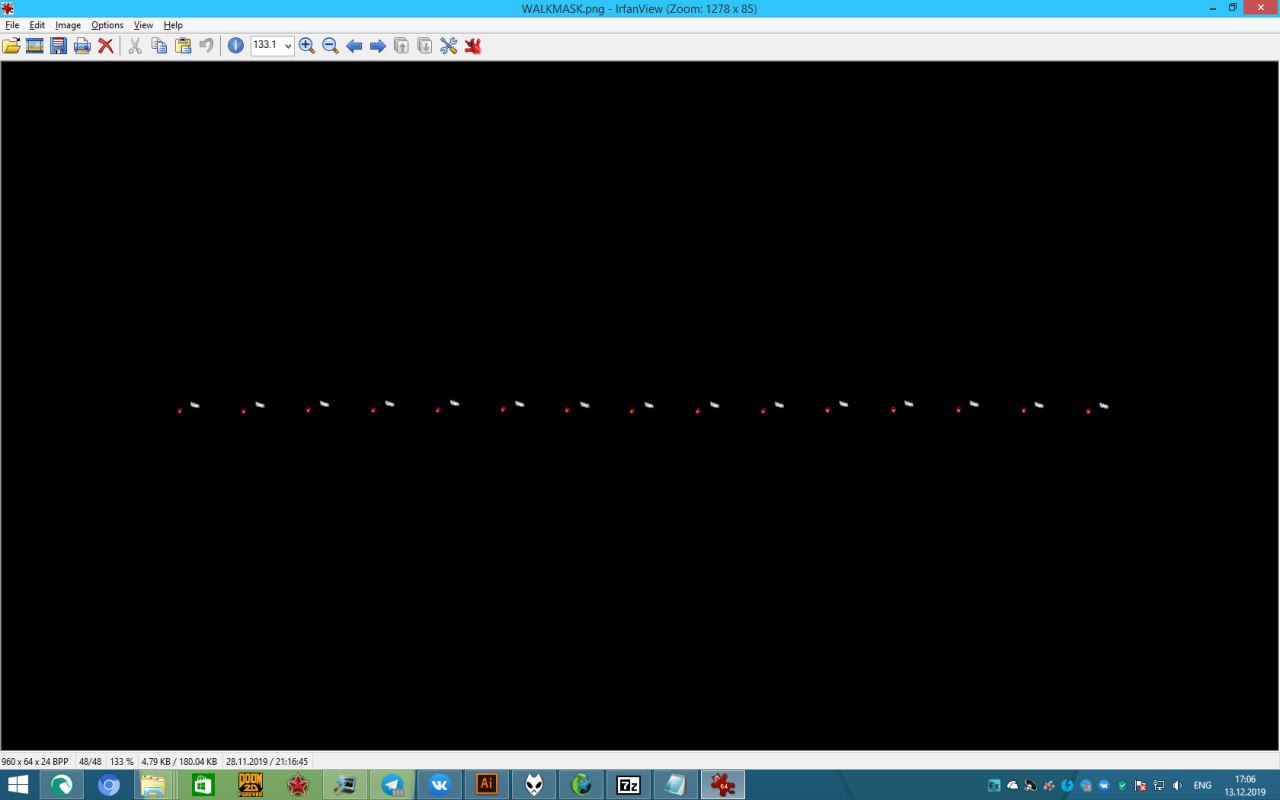Click the IrfanView window icon in title bar
Image resolution: width=1280 pixels, height=800 pixels.
pyautogui.click(x=8, y=8)
